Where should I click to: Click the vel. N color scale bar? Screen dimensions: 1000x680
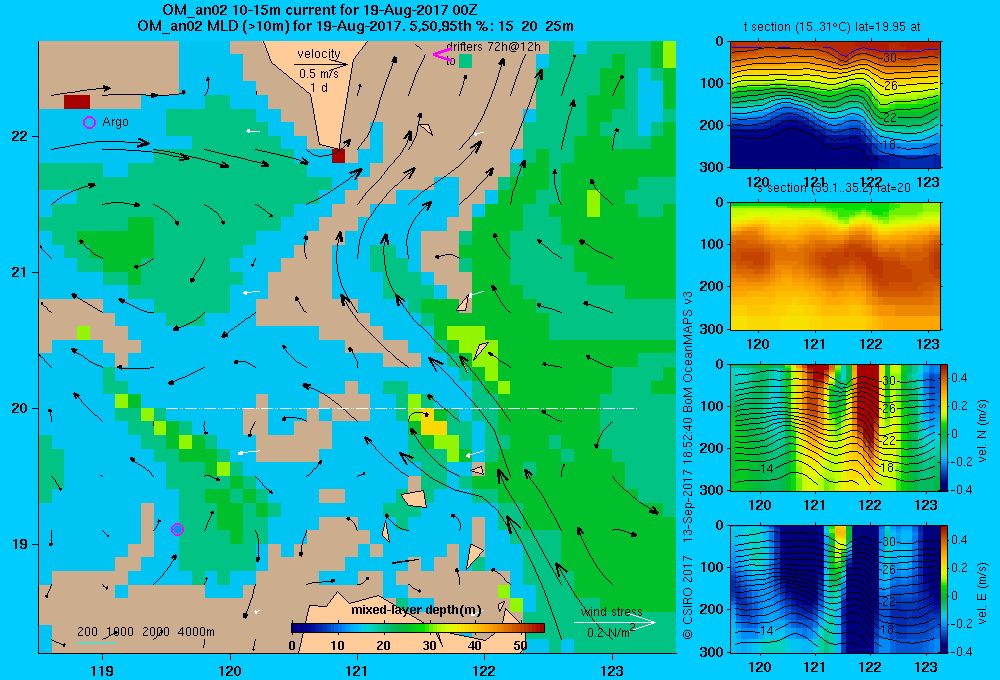pyautogui.click(x=945, y=427)
